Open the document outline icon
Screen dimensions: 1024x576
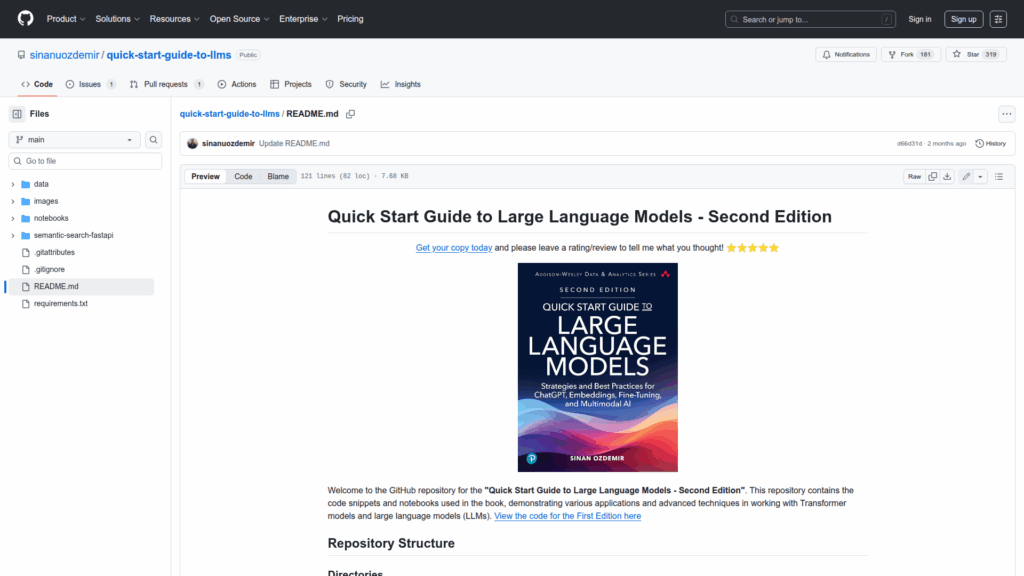coord(998,176)
